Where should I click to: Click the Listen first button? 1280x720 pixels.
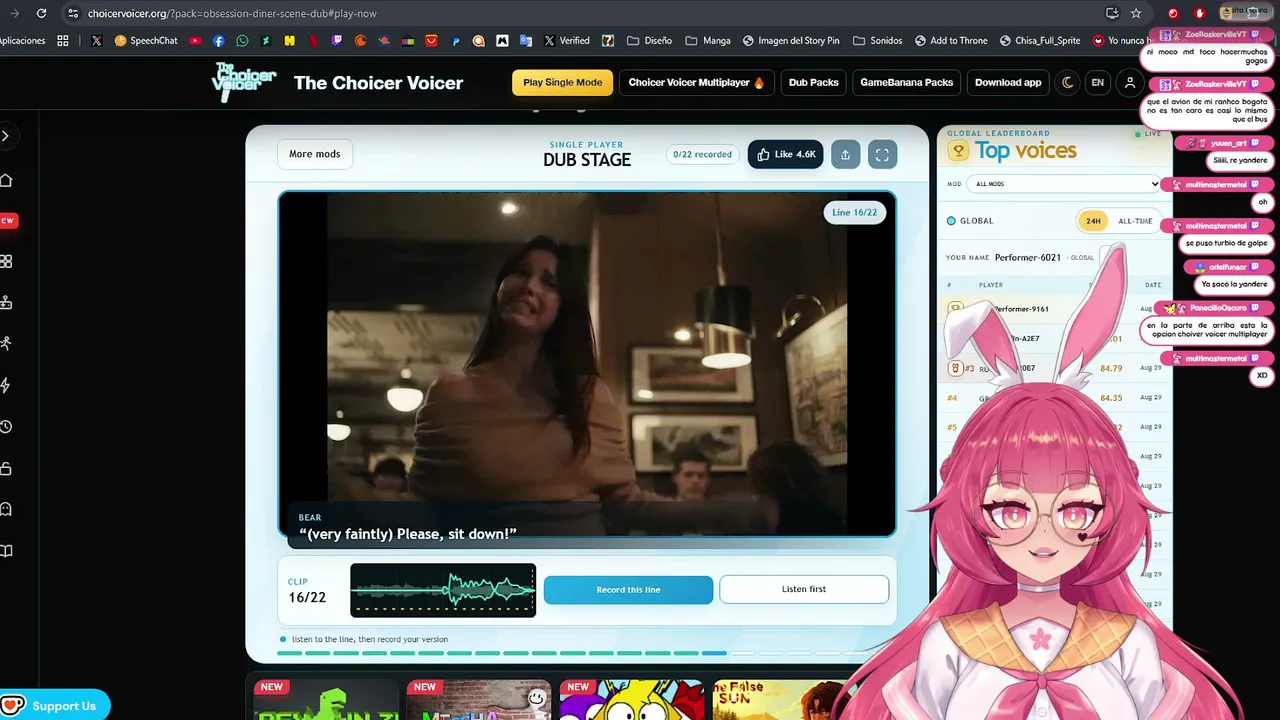click(804, 589)
